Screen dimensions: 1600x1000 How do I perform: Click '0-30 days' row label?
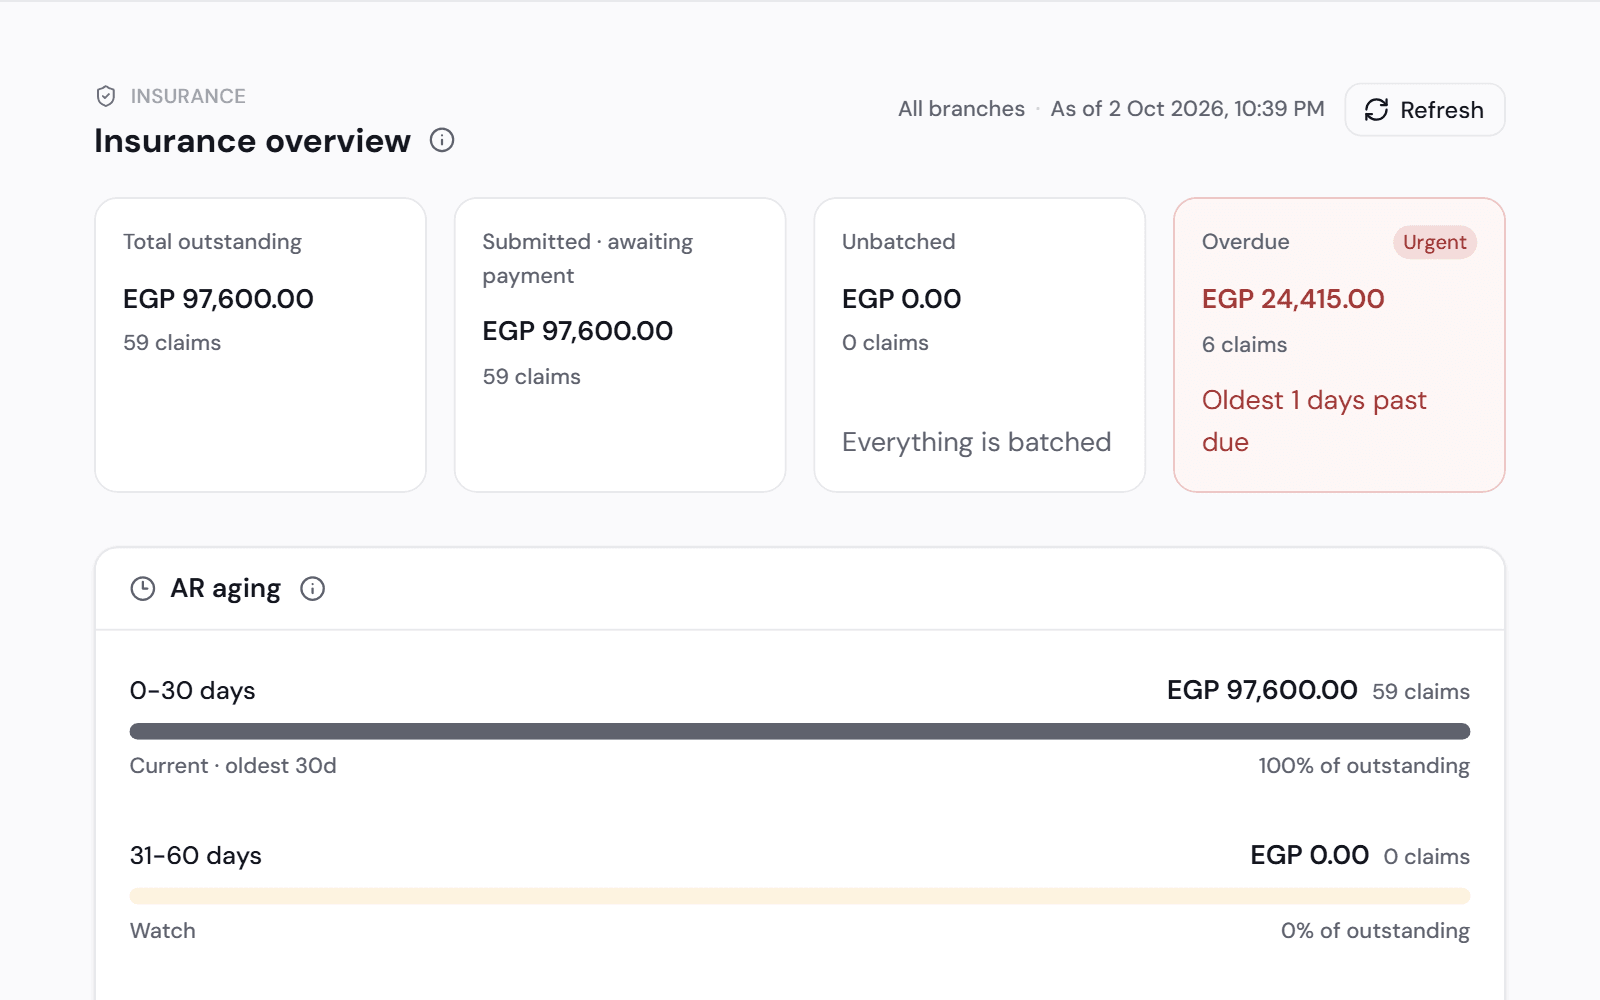click(193, 691)
